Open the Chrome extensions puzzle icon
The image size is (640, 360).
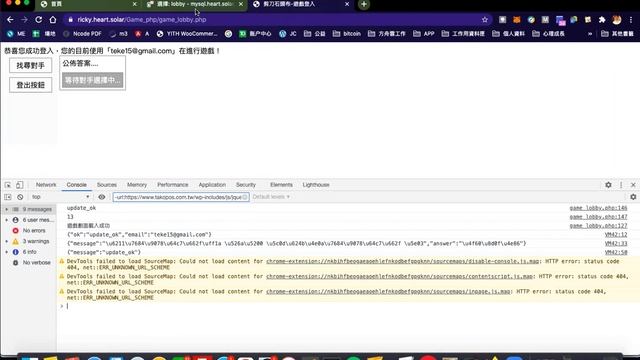tap(602, 20)
